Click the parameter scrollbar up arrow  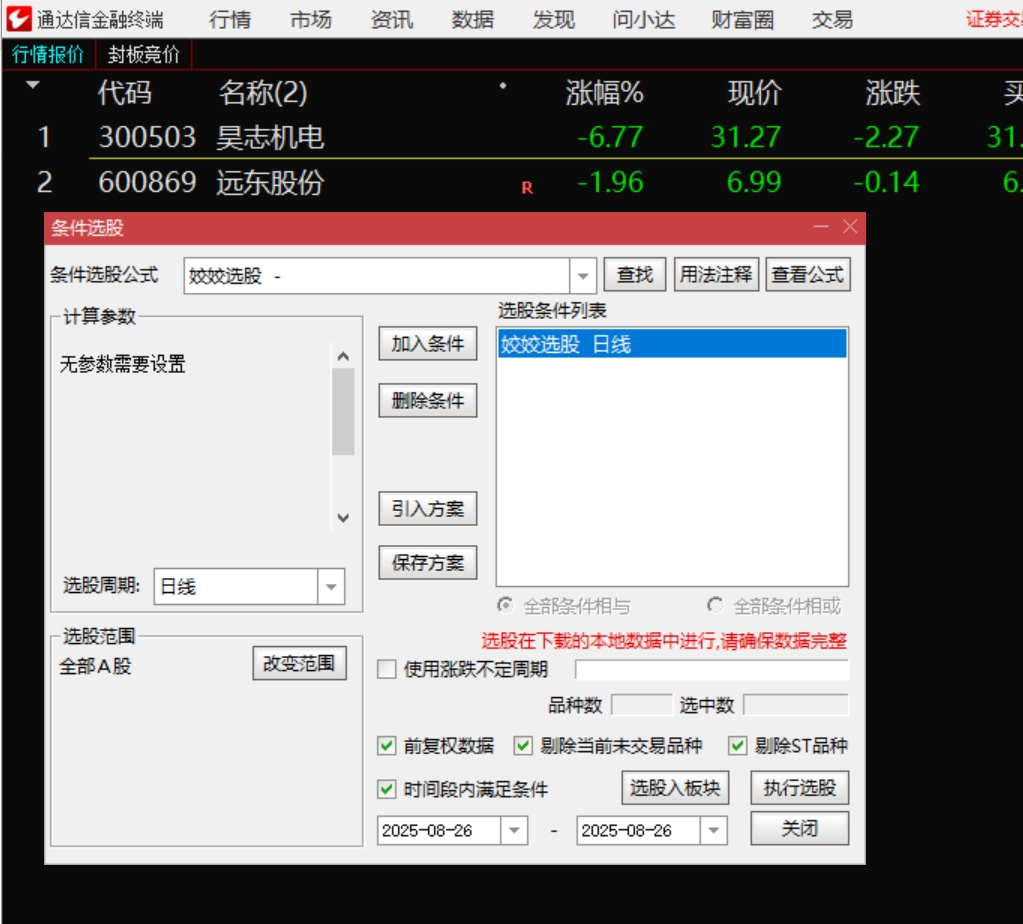coord(343,356)
